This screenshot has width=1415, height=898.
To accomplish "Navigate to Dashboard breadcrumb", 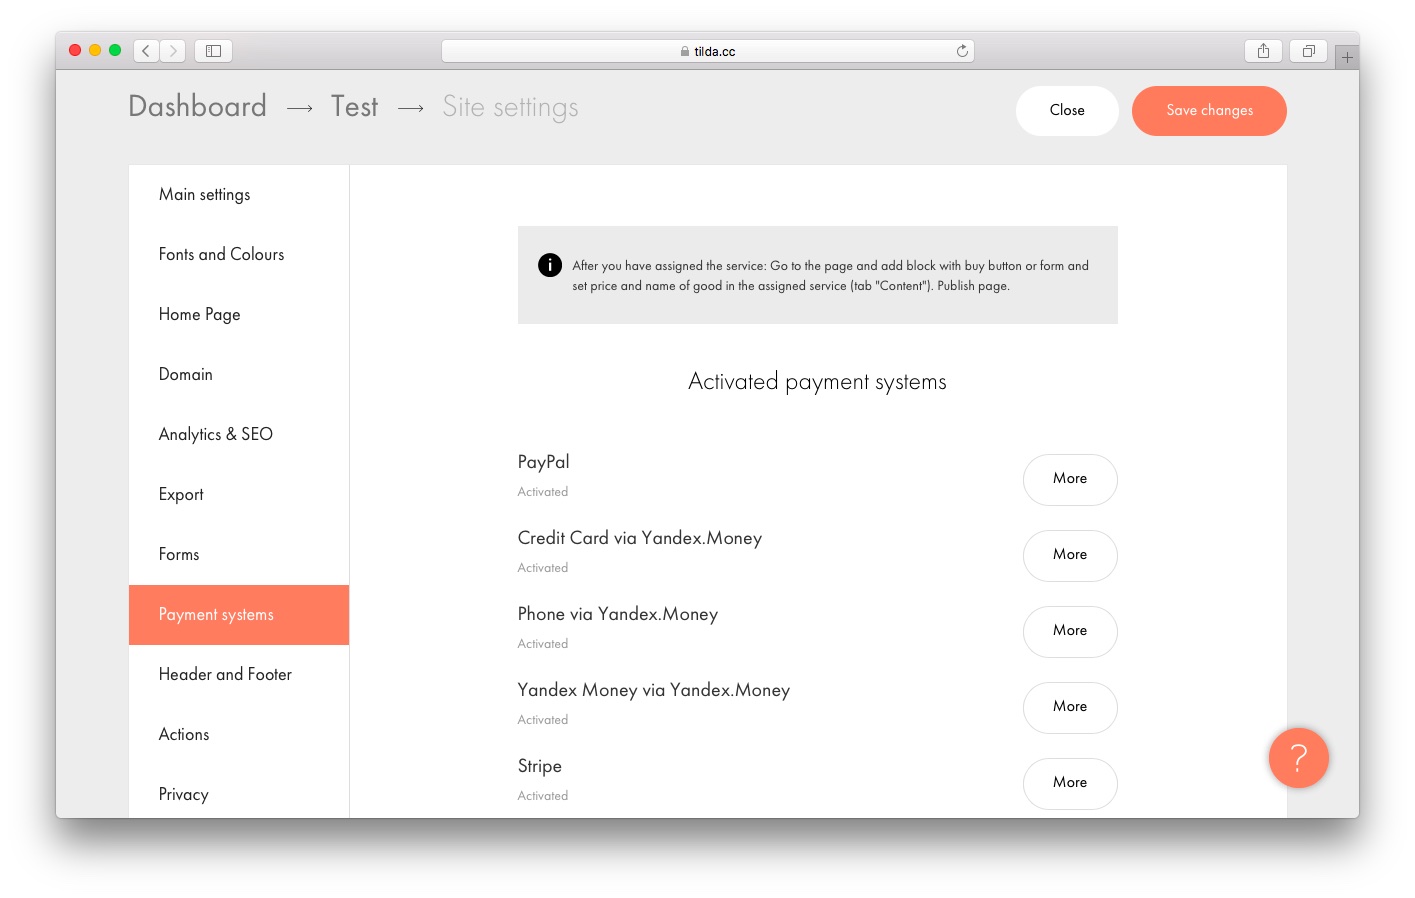I will pyautogui.click(x=198, y=106).
